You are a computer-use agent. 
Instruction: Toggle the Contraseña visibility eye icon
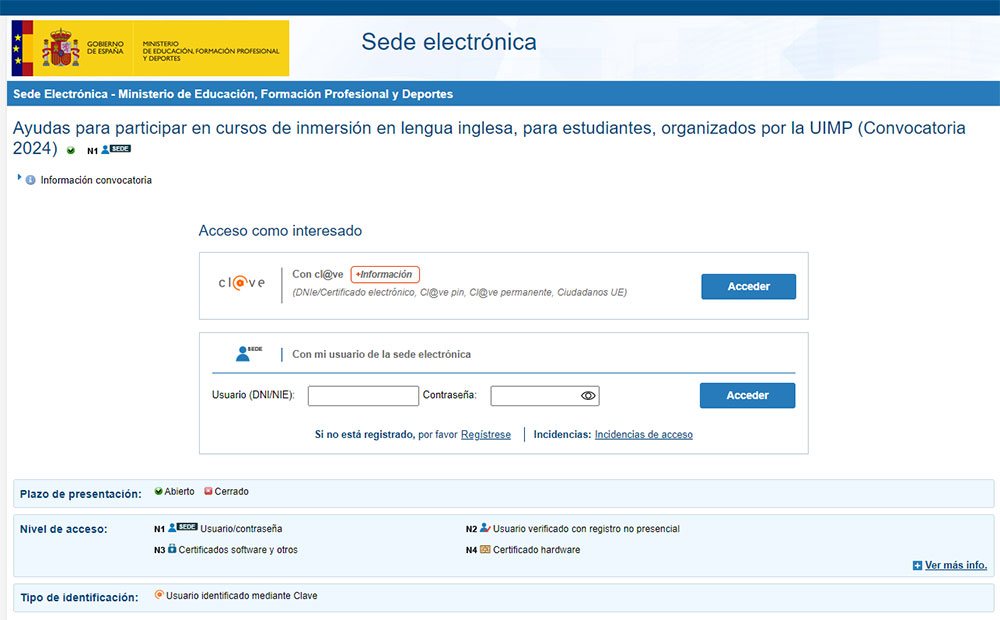coord(588,395)
